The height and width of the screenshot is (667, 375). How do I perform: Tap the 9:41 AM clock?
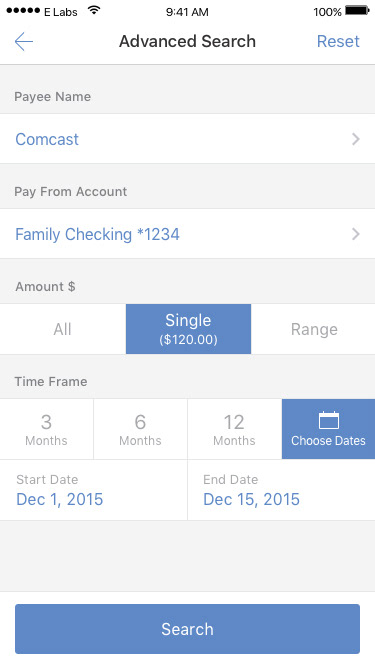click(x=187, y=12)
